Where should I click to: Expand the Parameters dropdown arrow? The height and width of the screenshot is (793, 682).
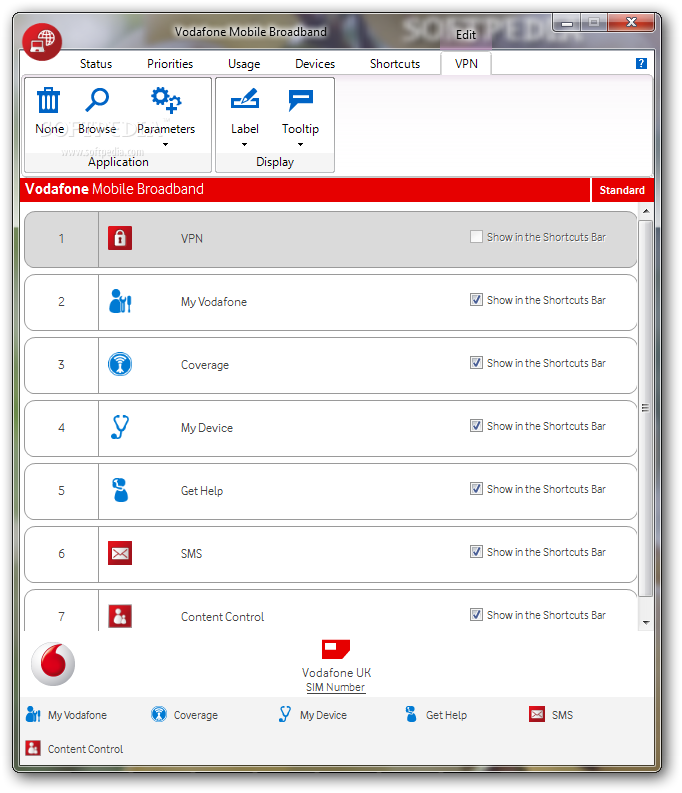point(165,145)
